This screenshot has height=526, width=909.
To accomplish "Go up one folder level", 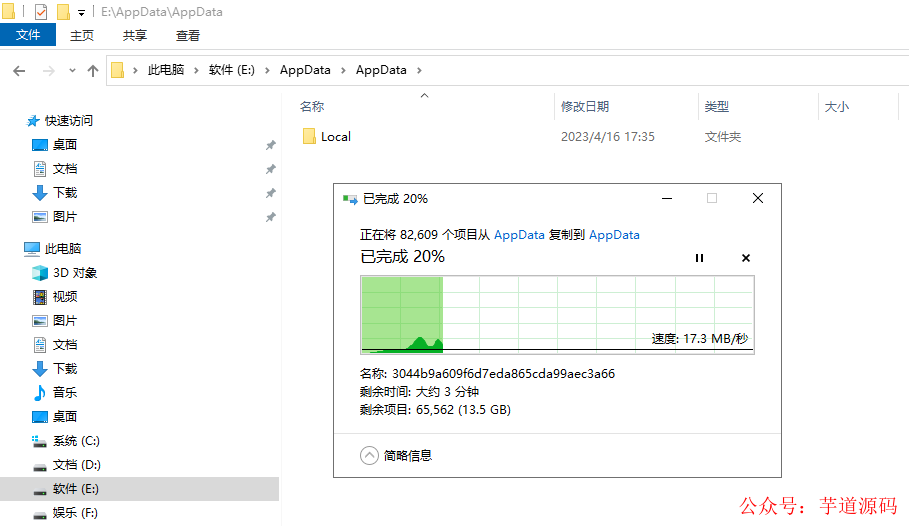I will click(x=93, y=71).
